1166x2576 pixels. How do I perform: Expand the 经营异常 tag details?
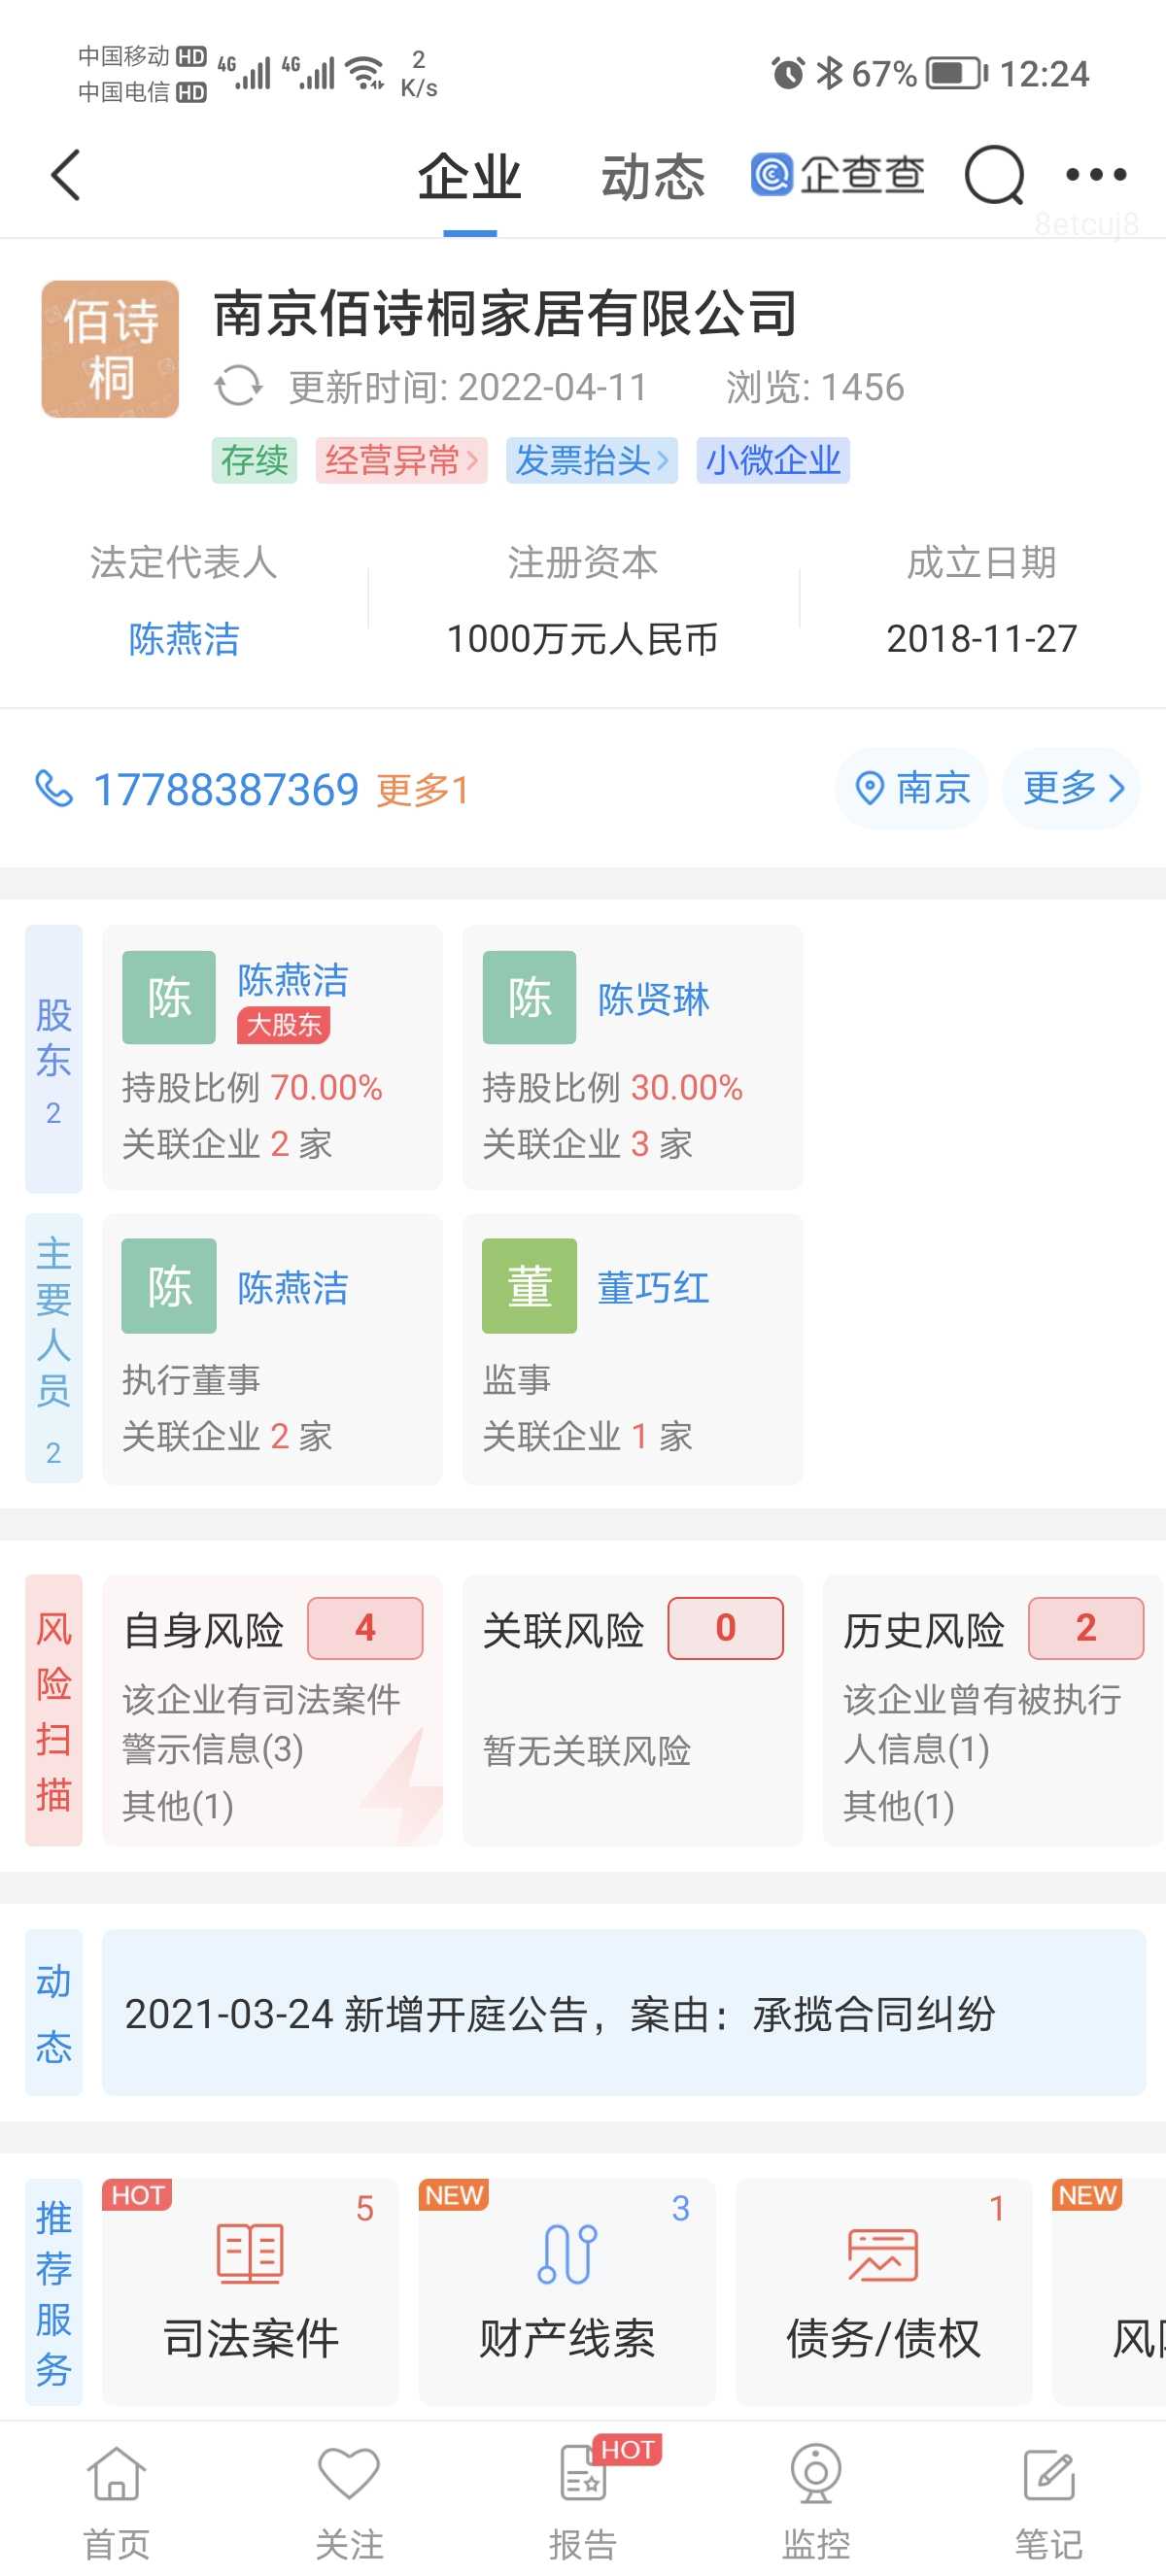pyautogui.click(x=401, y=461)
